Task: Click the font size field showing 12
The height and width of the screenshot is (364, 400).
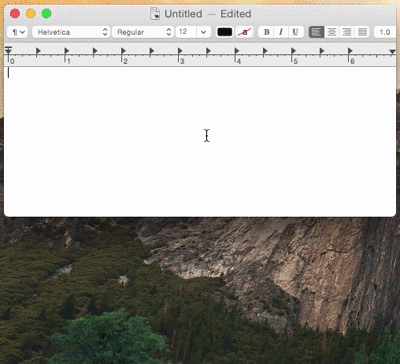Action: (x=186, y=32)
